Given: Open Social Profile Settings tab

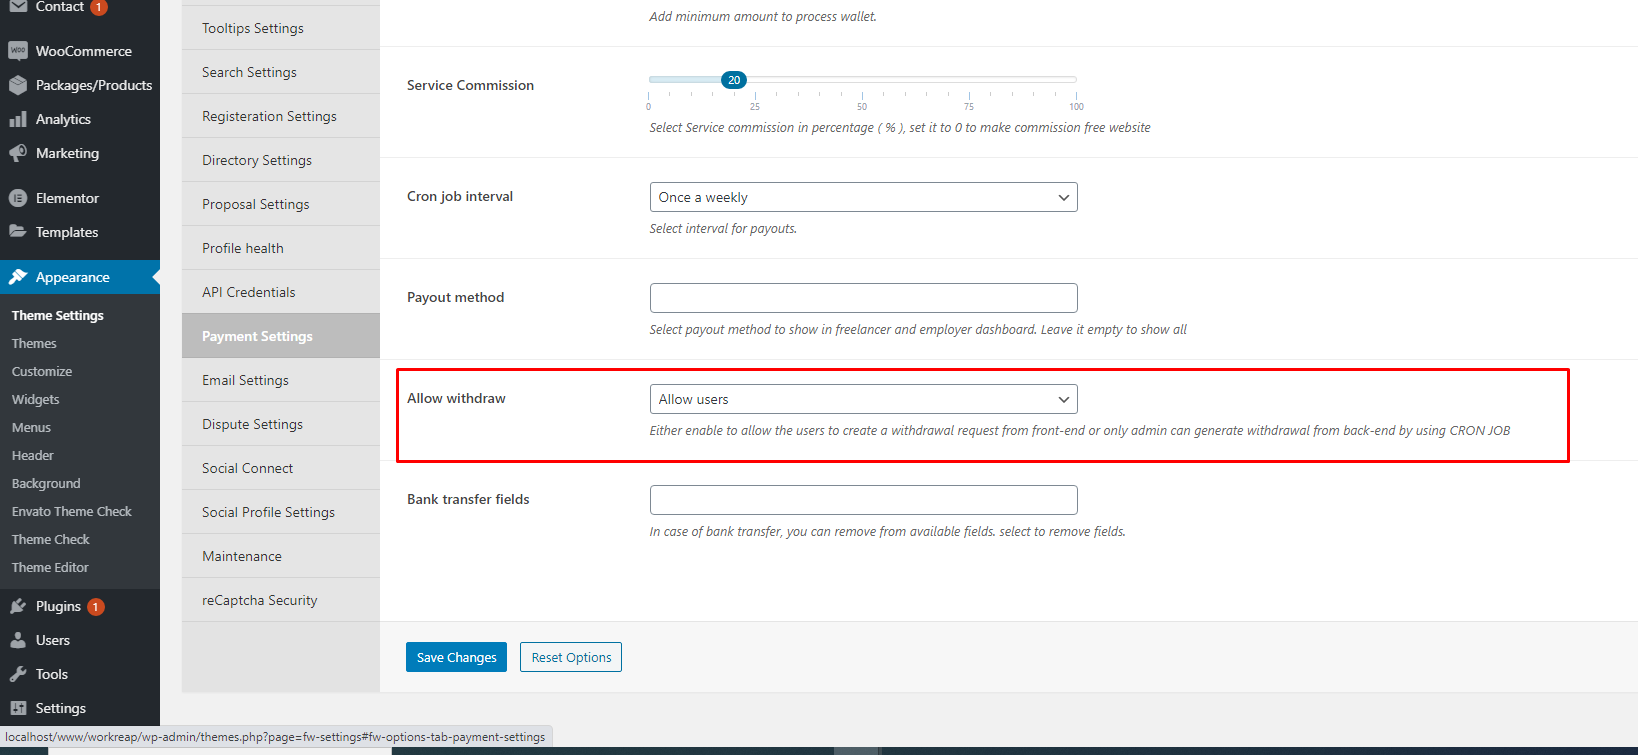Looking at the screenshot, I should [281, 512].
